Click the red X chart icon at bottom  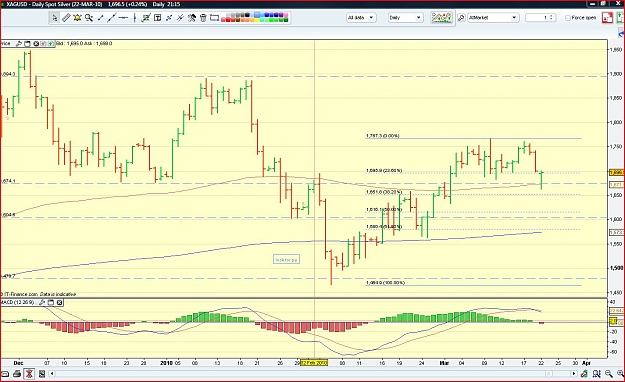click(x=29, y=374)
